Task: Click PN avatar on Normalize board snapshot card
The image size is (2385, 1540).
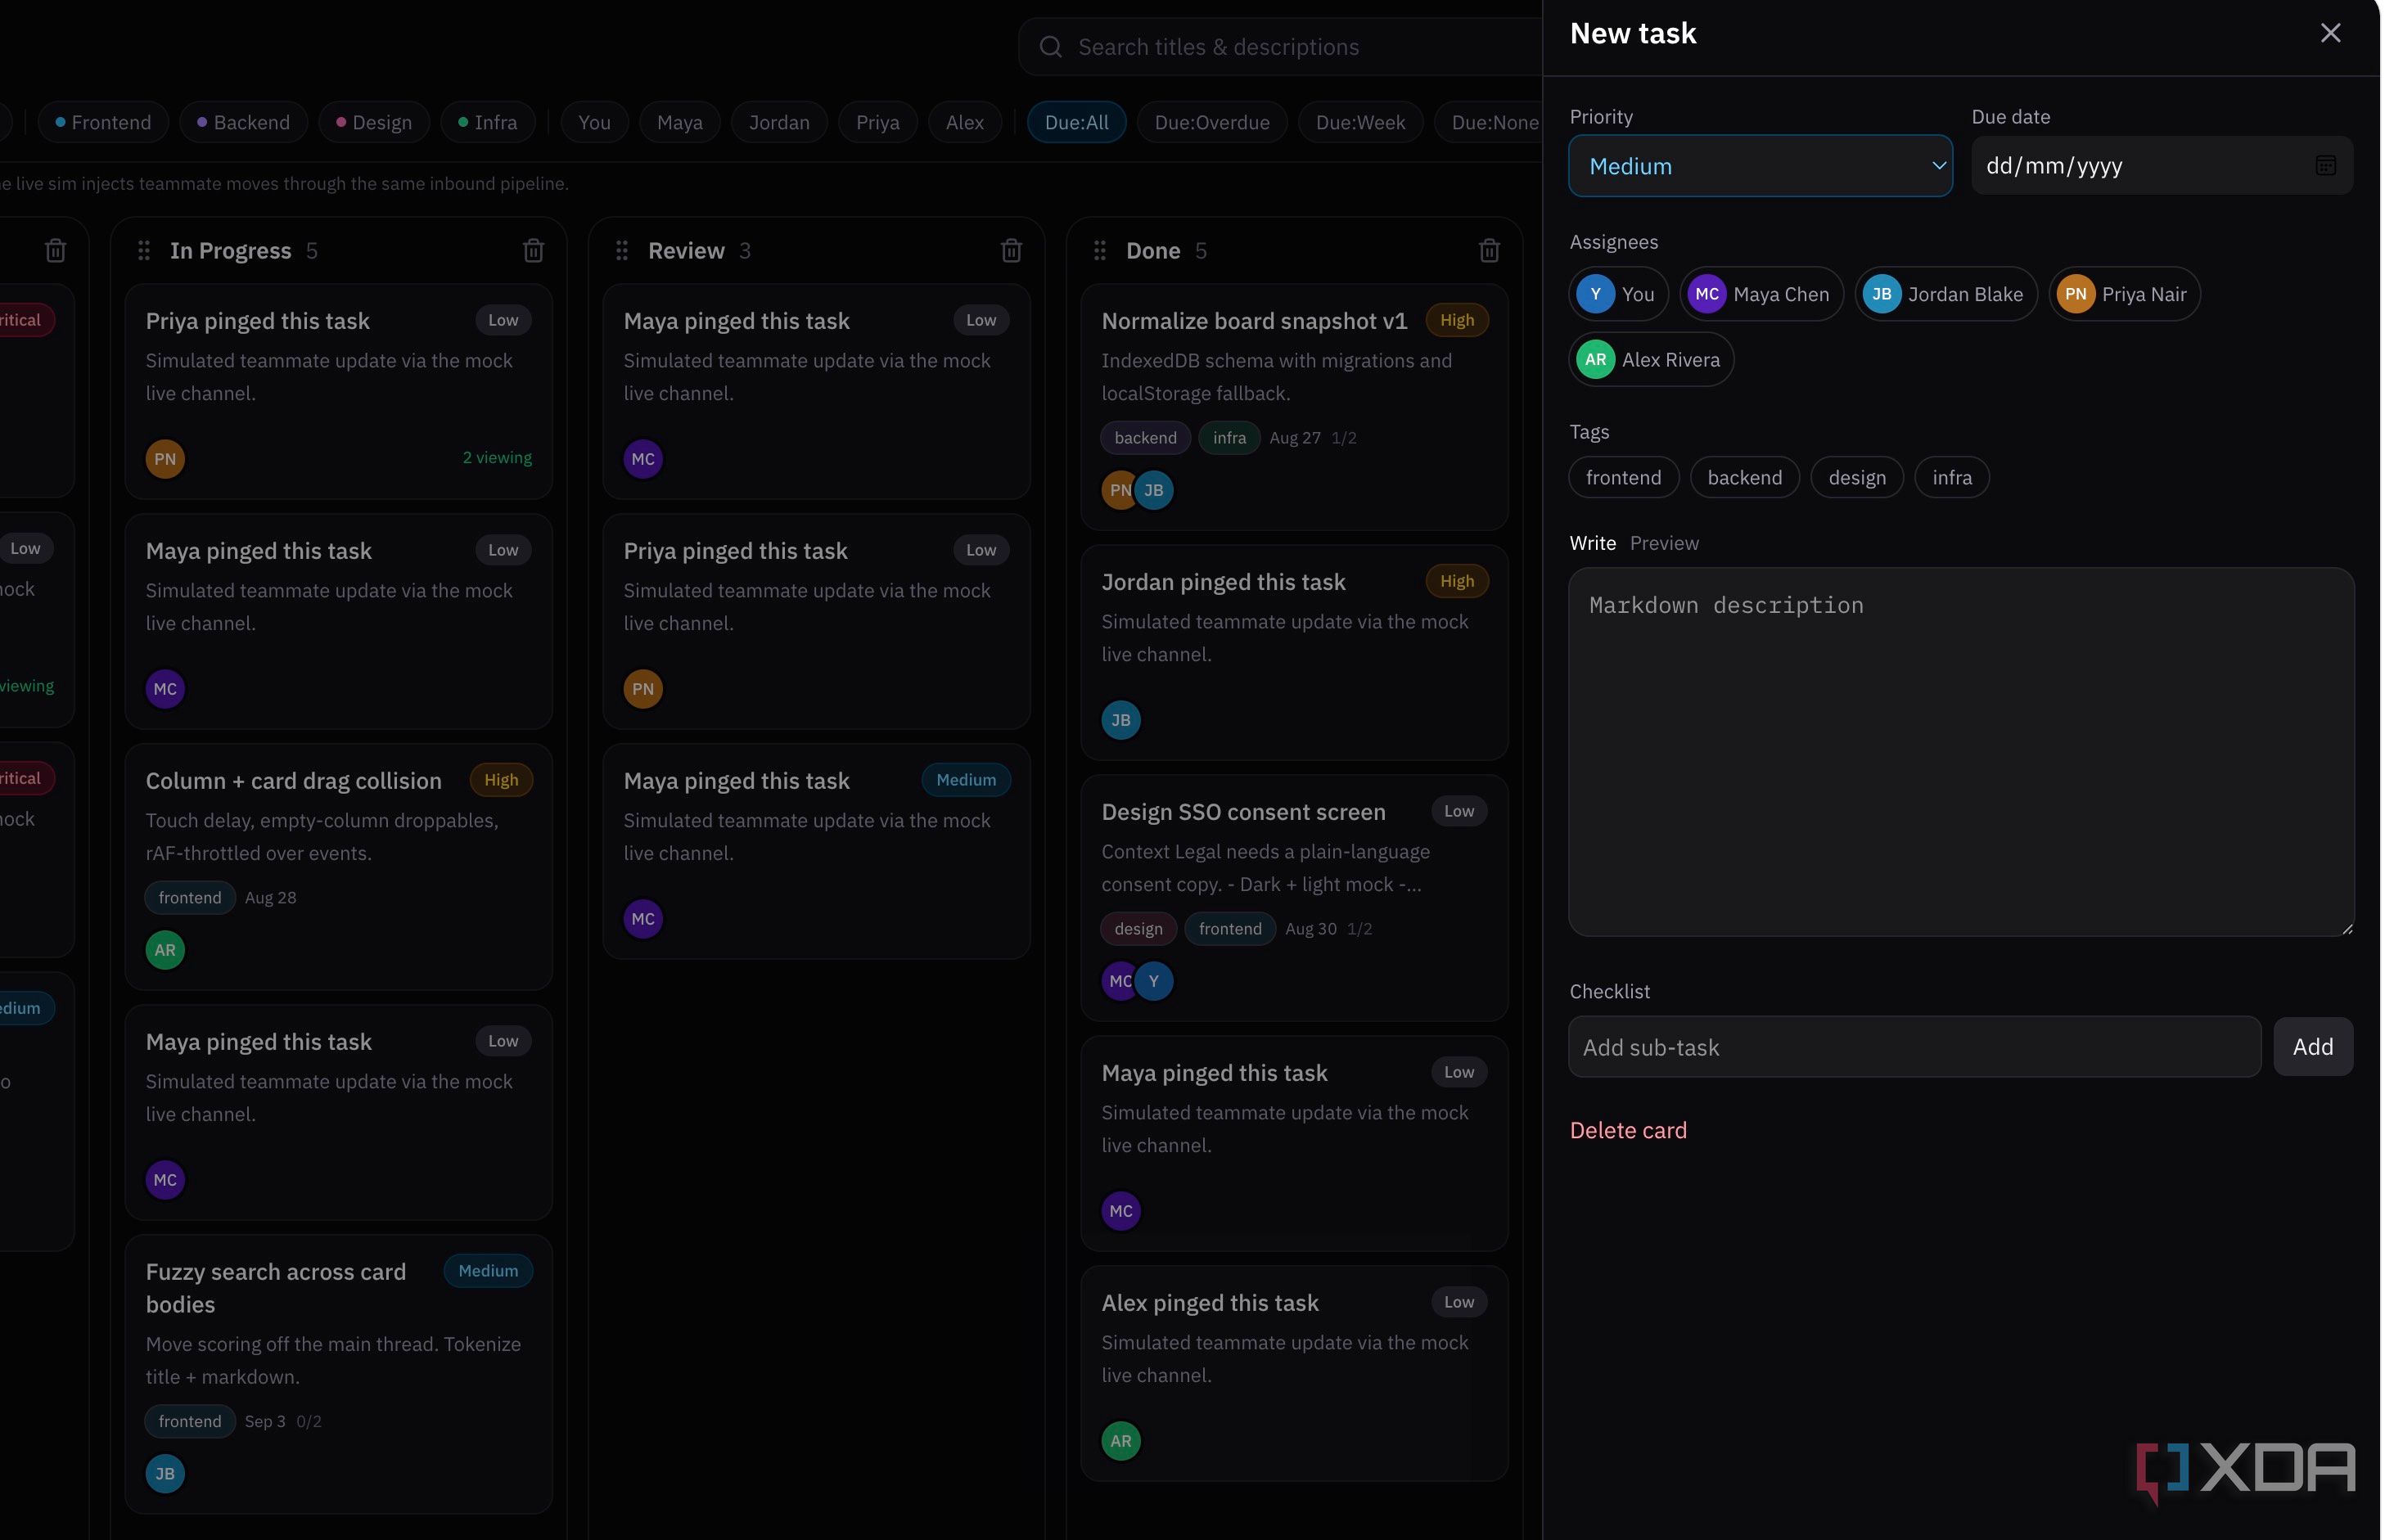Action: [x=1117, y=490]
